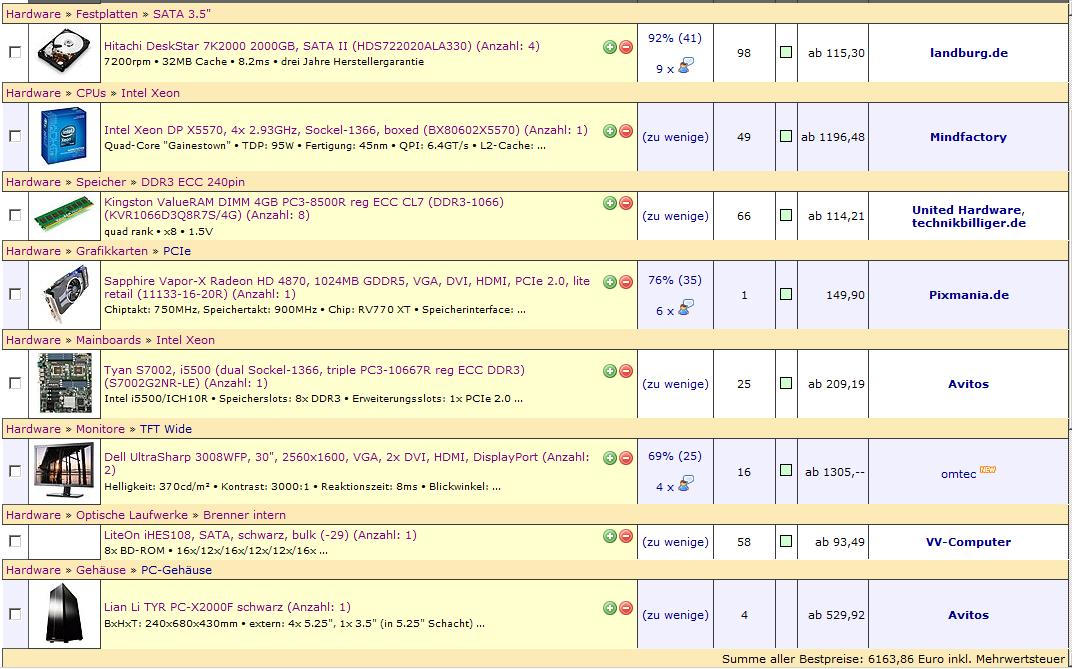Tick the checkbox left of Hitachi DeskStar

[14, 52]
